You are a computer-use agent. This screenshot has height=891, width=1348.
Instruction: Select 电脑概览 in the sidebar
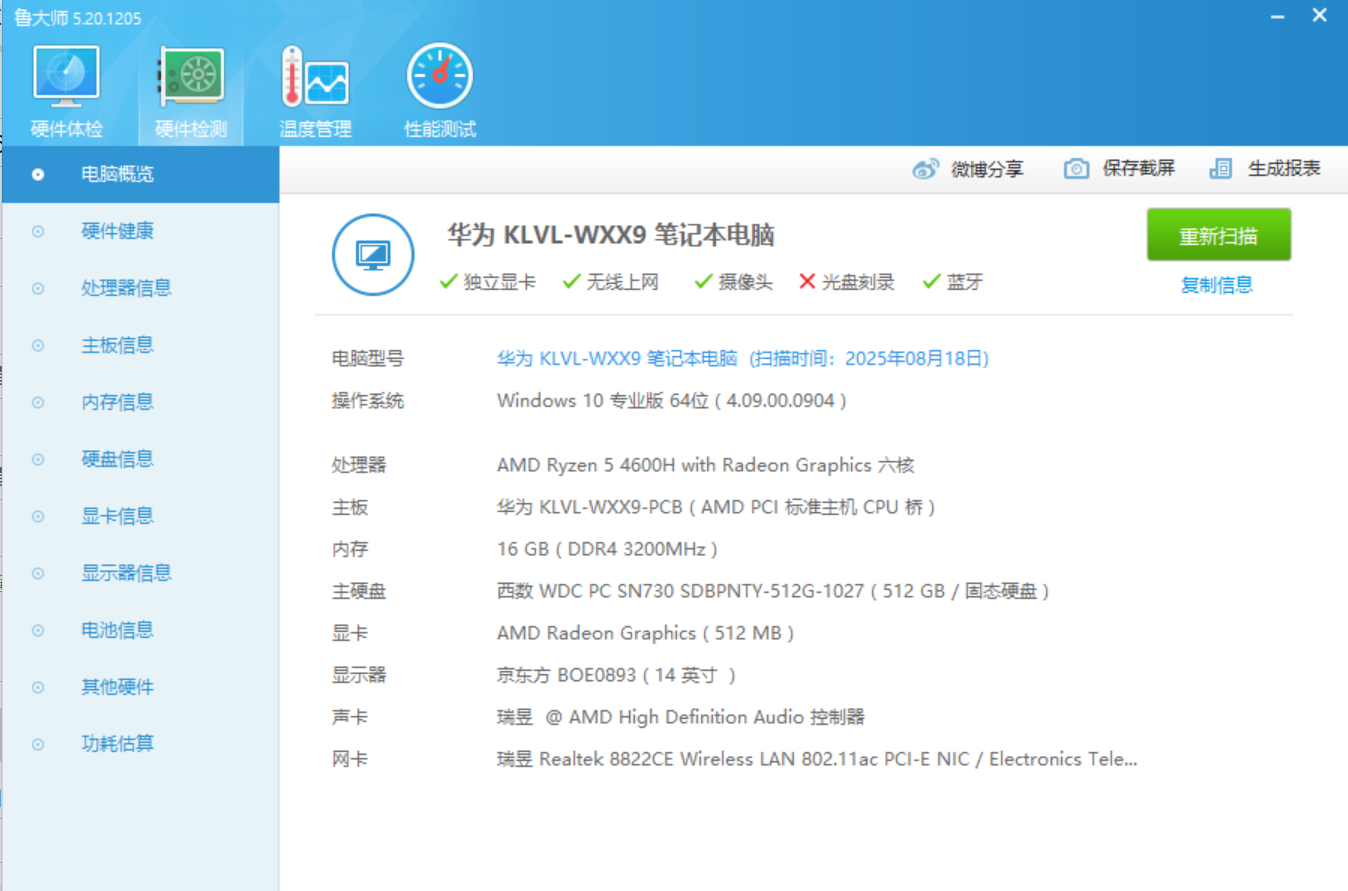[140, 174]
